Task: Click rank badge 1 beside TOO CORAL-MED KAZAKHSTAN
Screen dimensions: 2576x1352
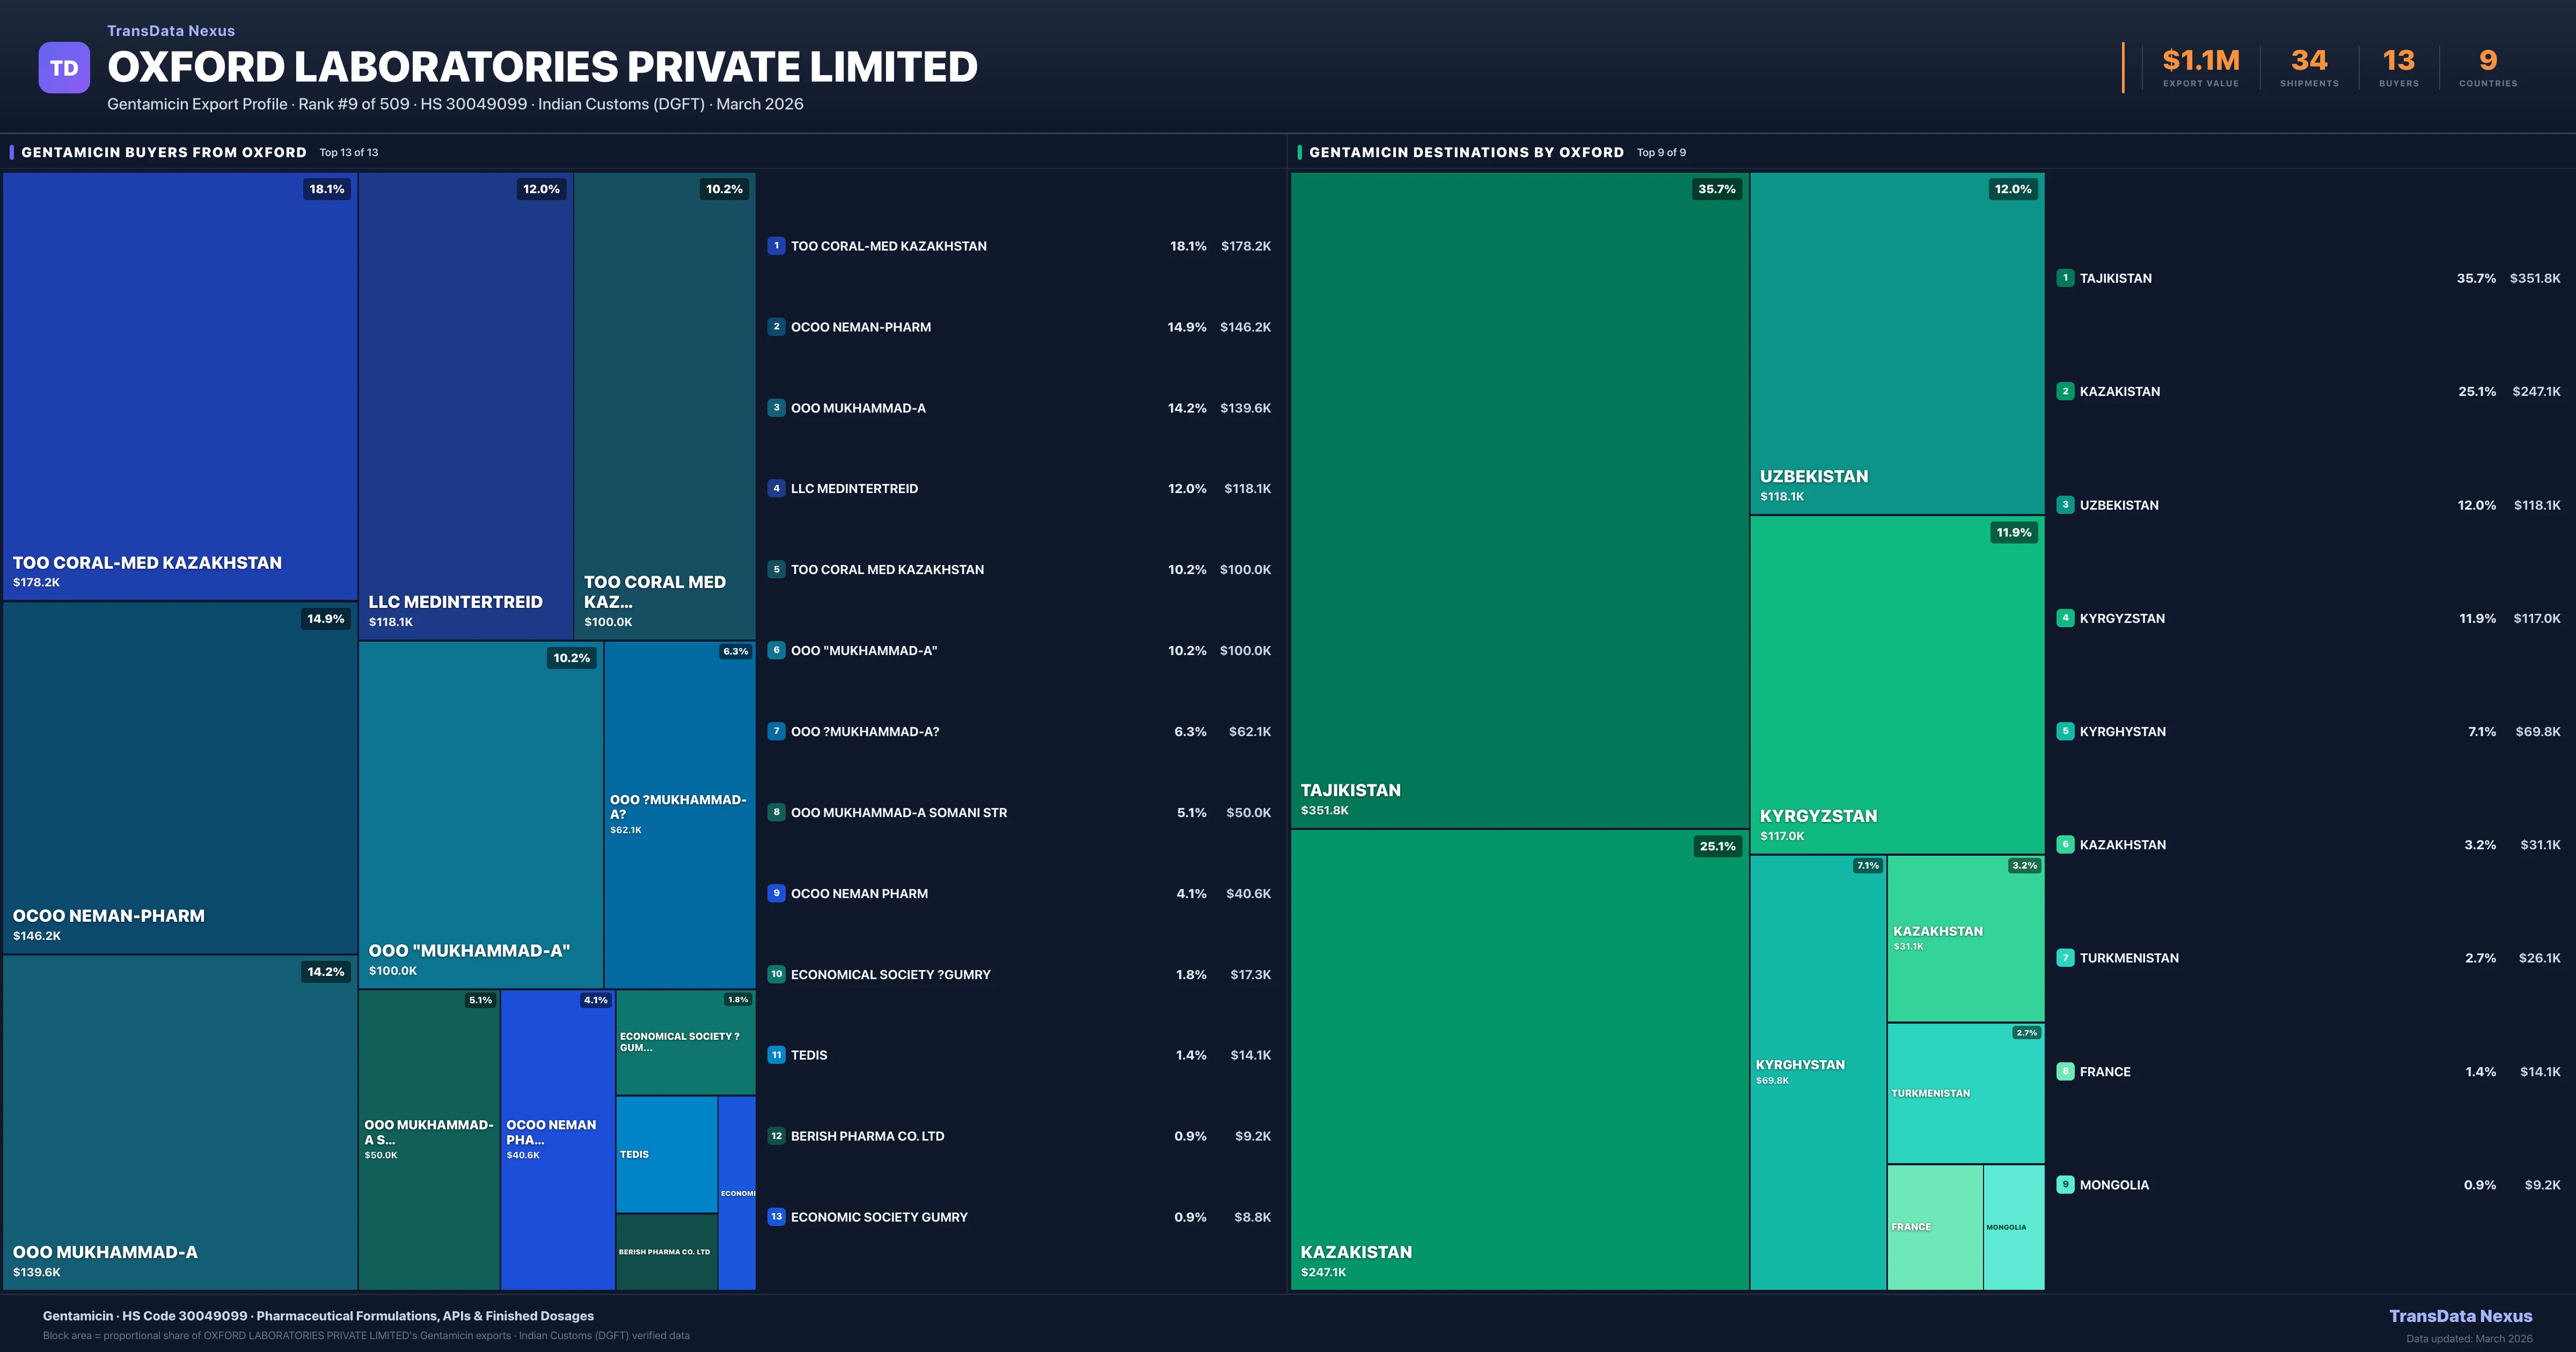Action: [776, 246]
